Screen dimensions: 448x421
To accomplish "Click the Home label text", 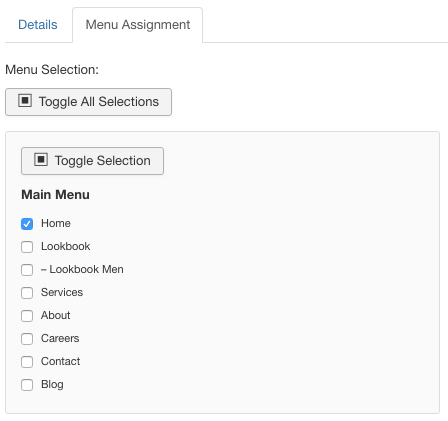I will 56,223.
